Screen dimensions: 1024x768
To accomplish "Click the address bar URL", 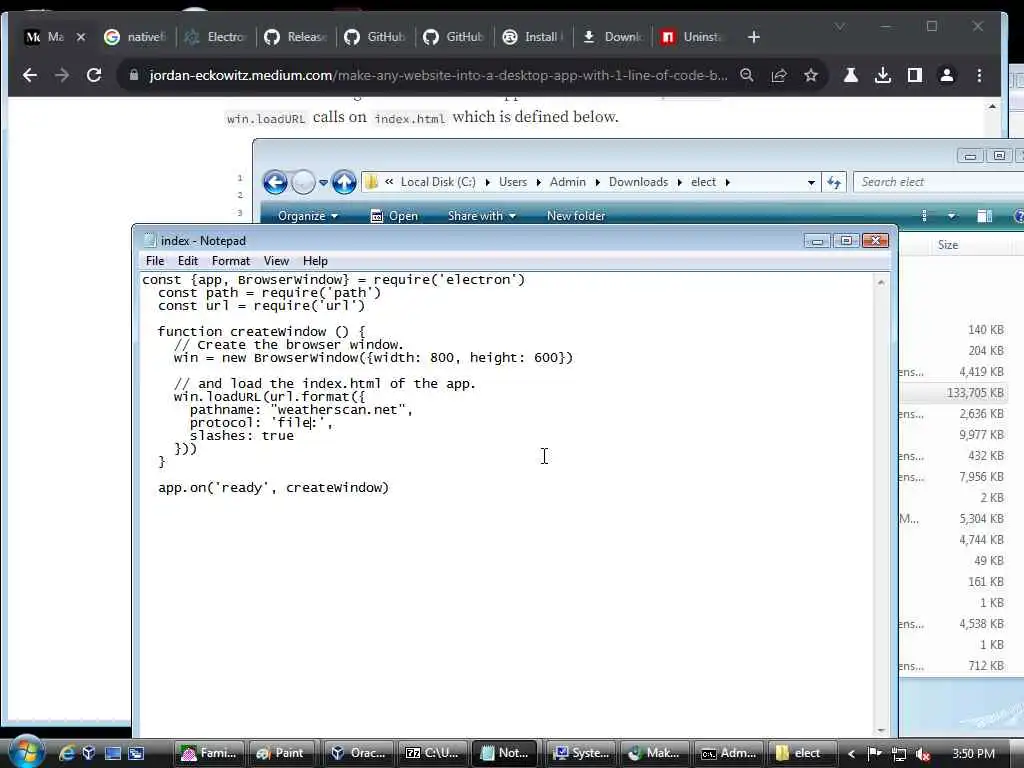I will point(438,75).
